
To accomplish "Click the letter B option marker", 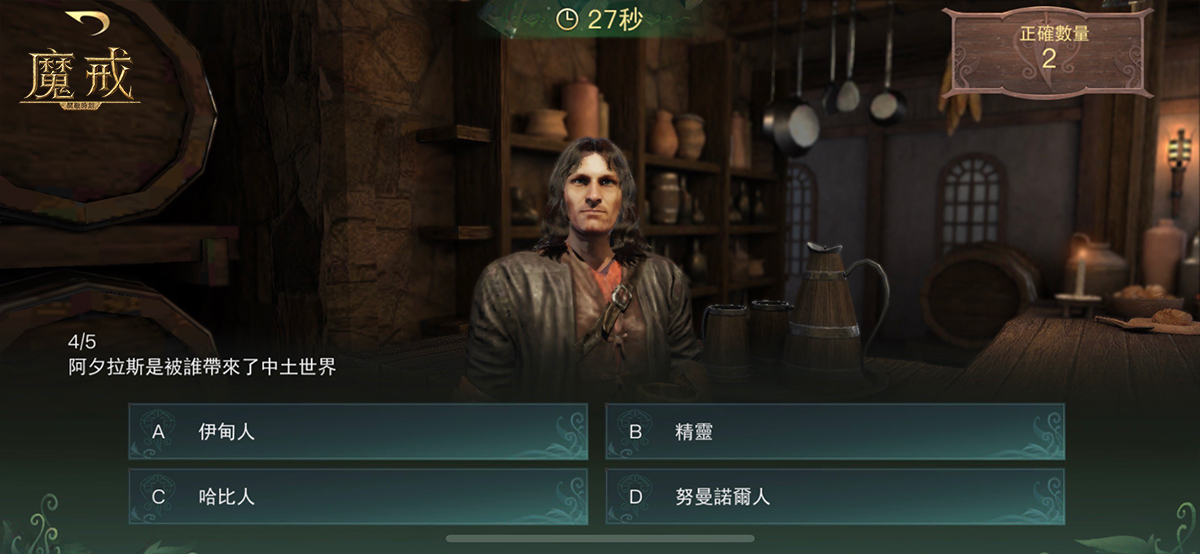I will pyautogui.click(x=635, y=432).
